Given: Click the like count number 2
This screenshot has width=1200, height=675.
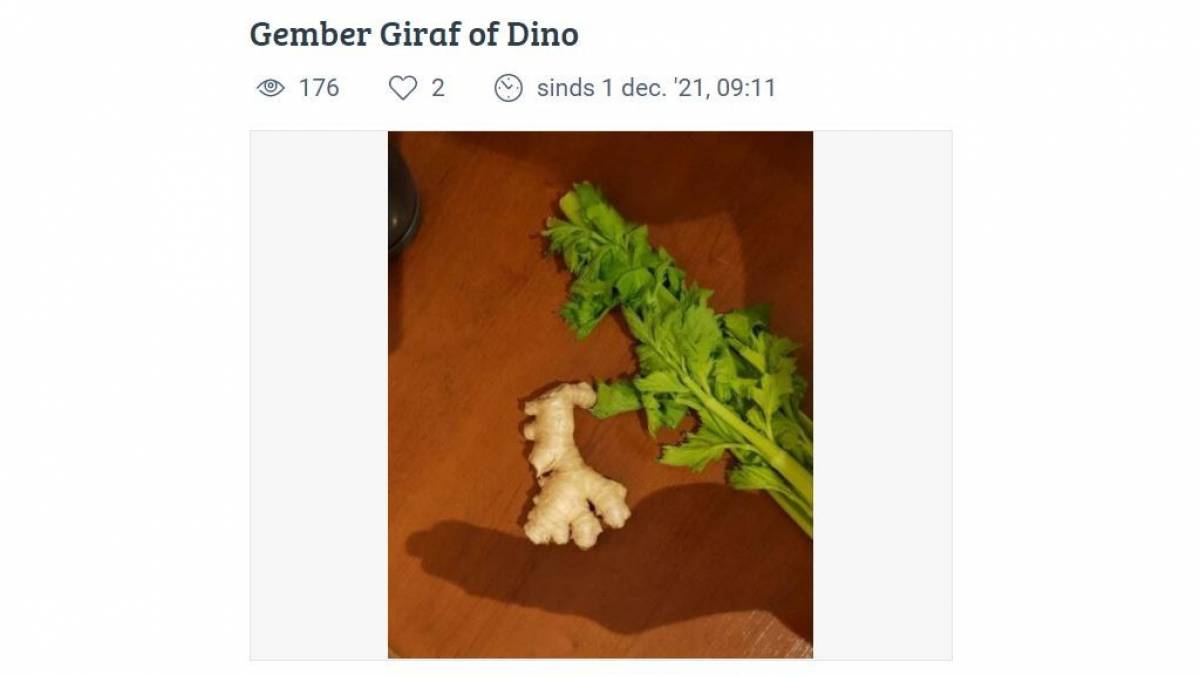Looking at the screenshot, I should pyautogui.click(x=438, y=88).
